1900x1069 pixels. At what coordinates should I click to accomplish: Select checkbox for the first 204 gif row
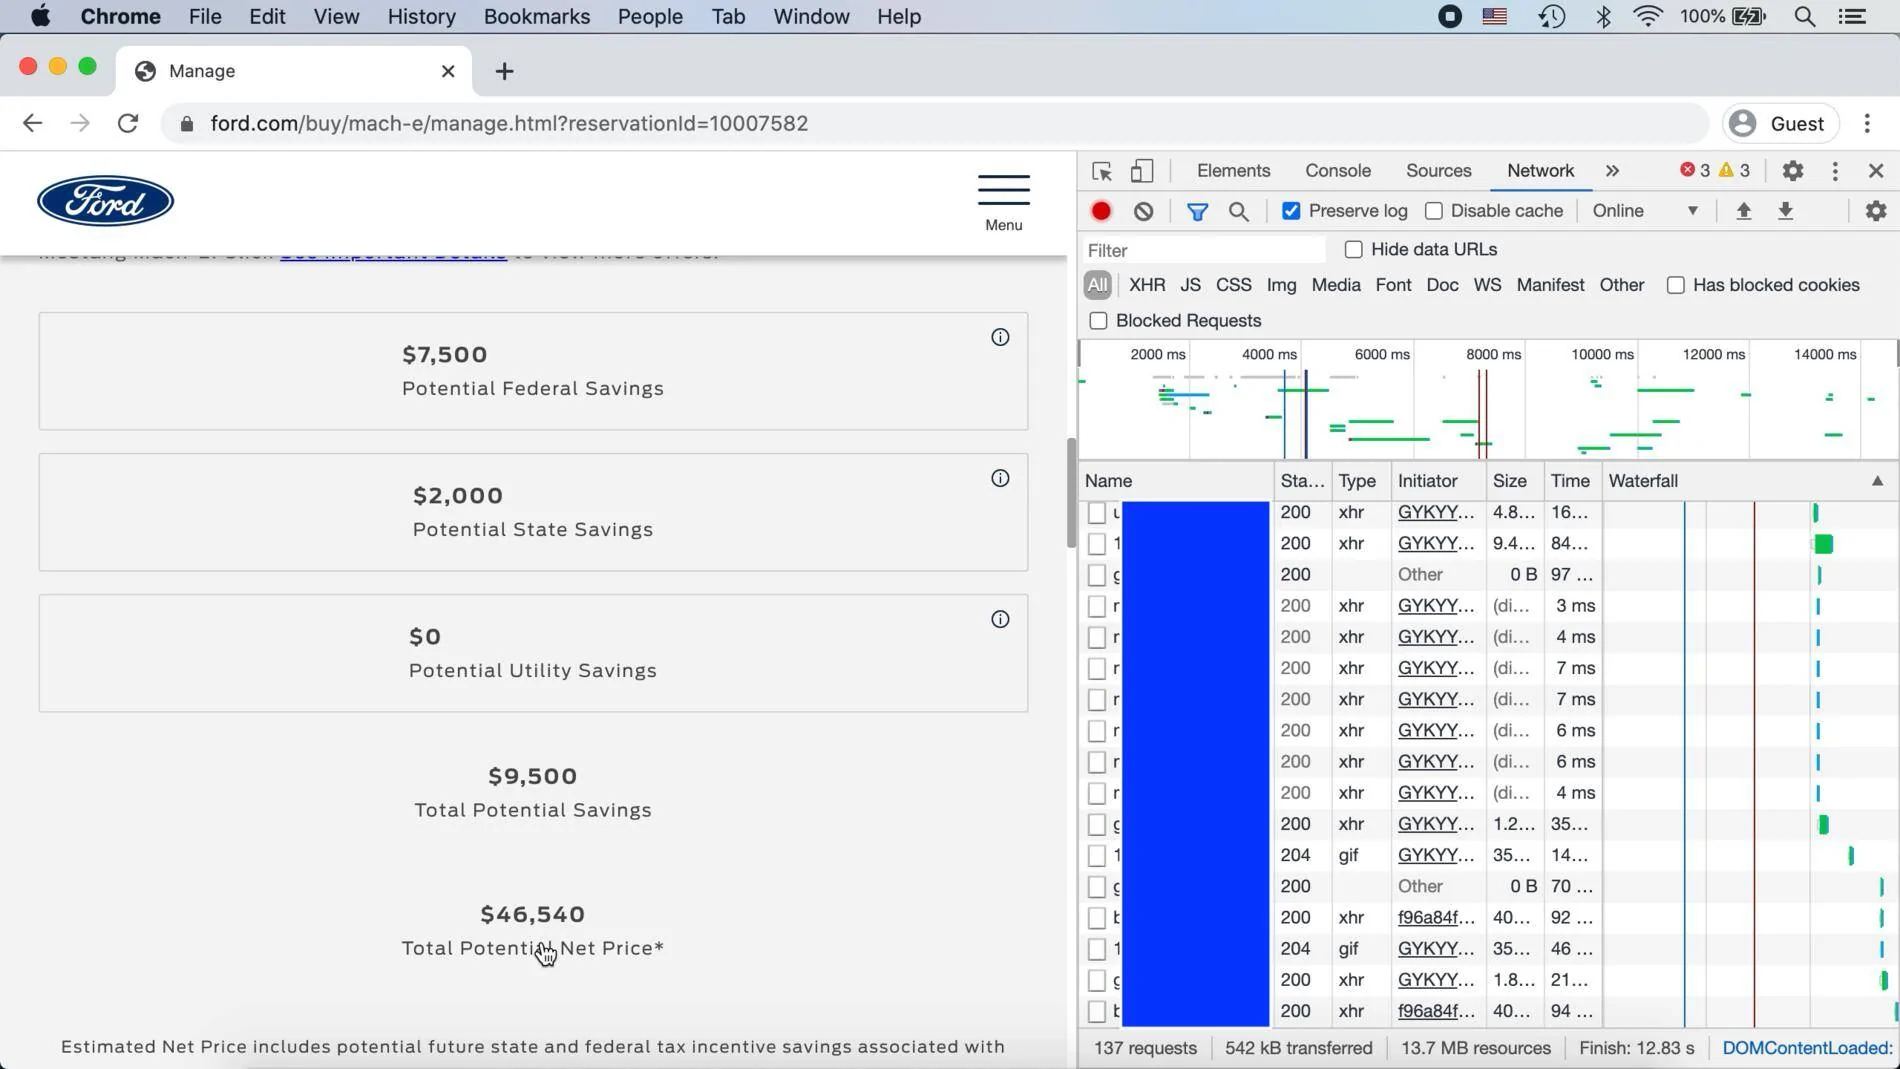pos(1097,855)
